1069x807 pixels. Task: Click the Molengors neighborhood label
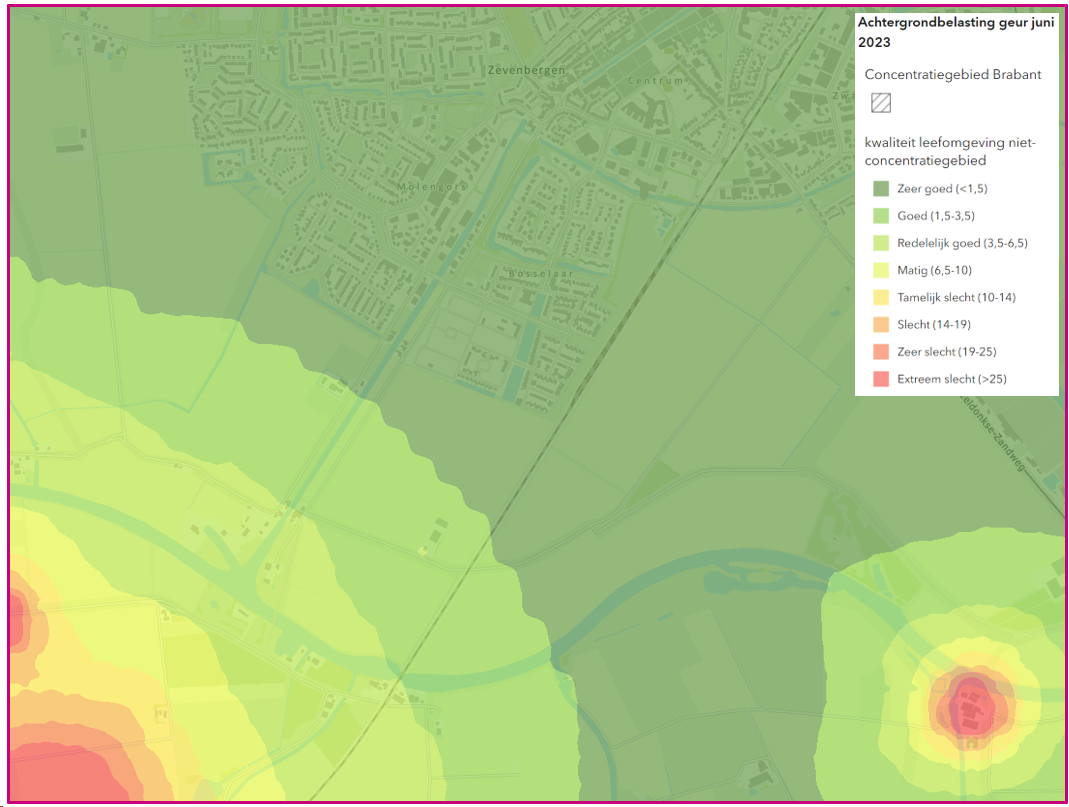(x=432, y=187)
